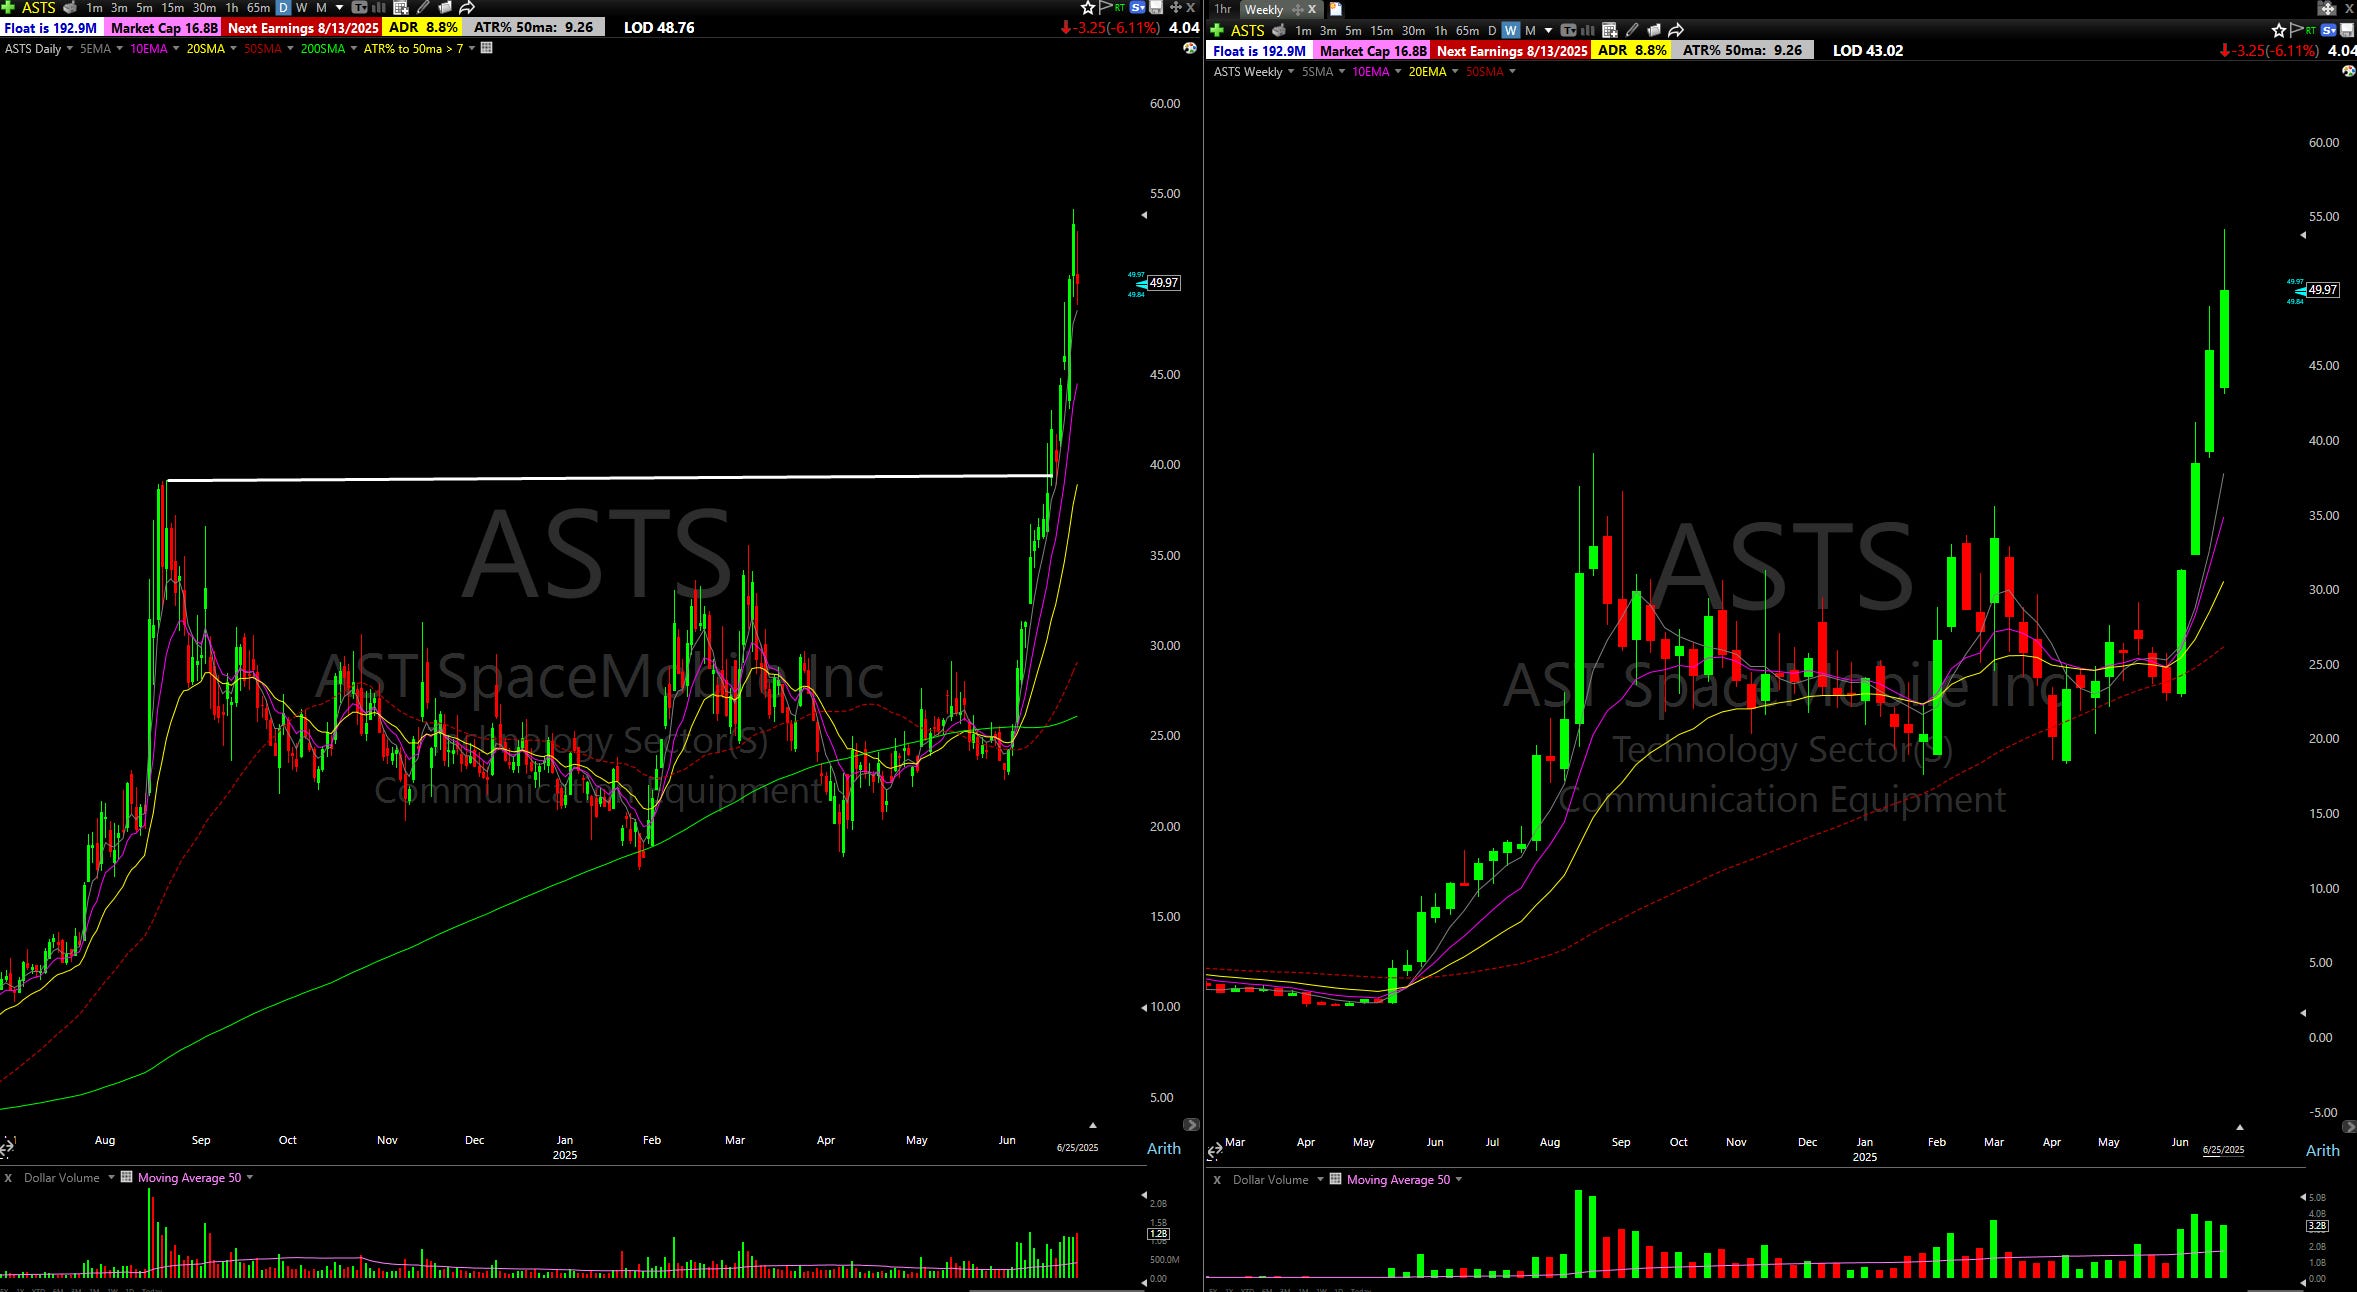Switch right chart to the D timeframe

click(1491, 30)
